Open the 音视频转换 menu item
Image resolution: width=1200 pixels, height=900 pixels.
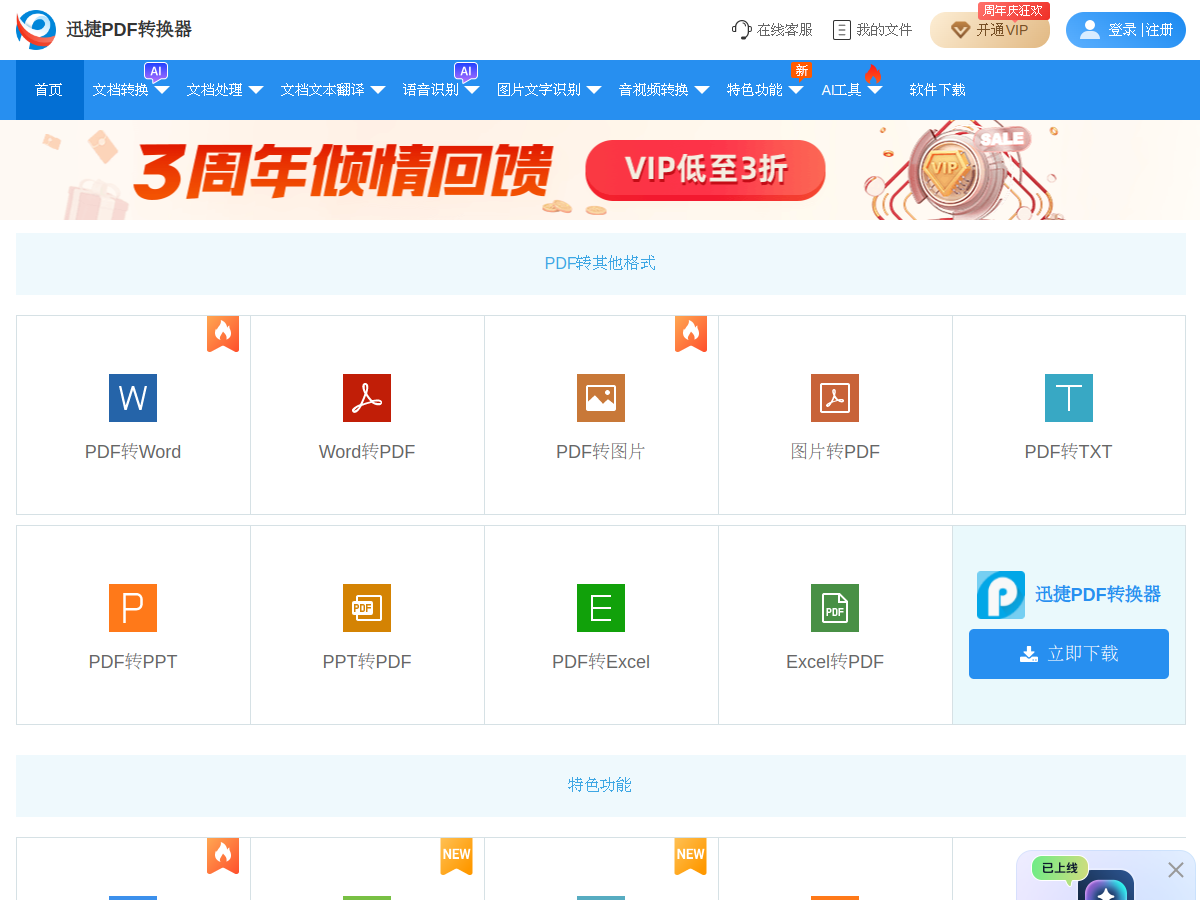pyautogui.click(x=654, y=90)
